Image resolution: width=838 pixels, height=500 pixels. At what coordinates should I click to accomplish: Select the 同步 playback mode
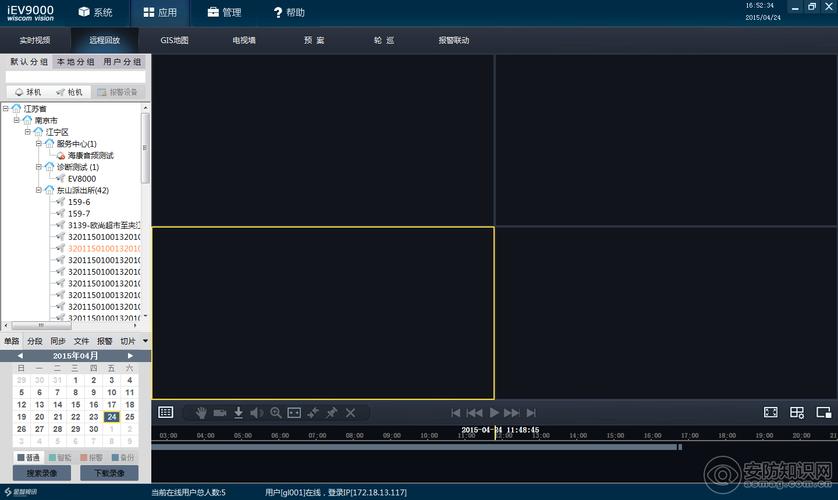tap(58, 341)
